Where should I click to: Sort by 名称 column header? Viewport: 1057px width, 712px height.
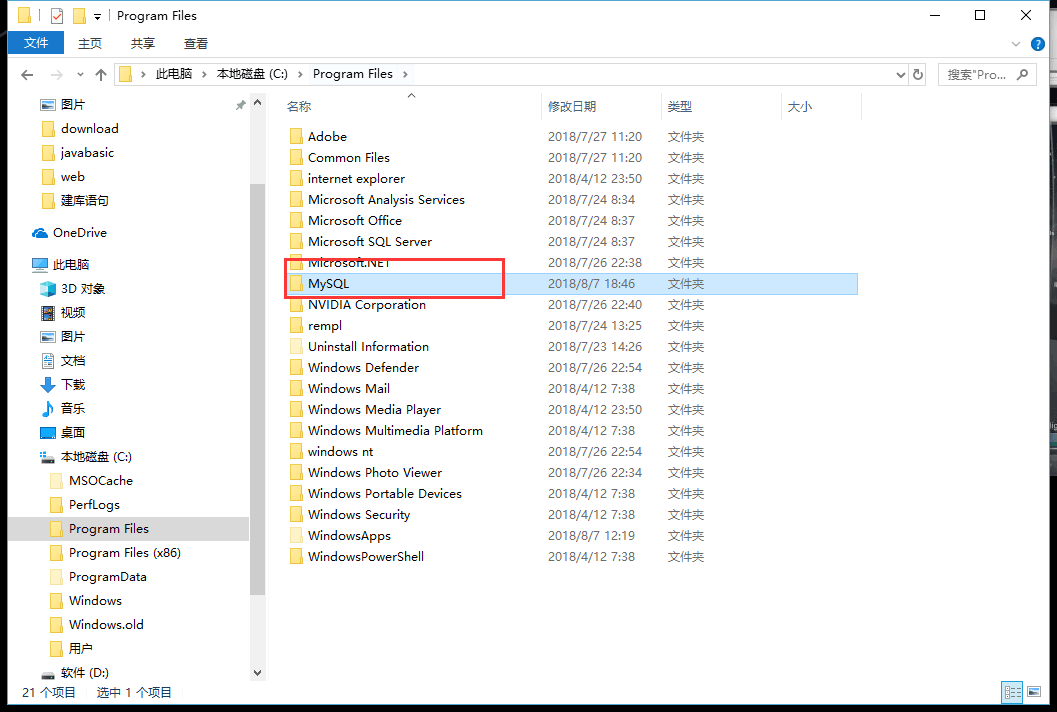tap(299, 107)
